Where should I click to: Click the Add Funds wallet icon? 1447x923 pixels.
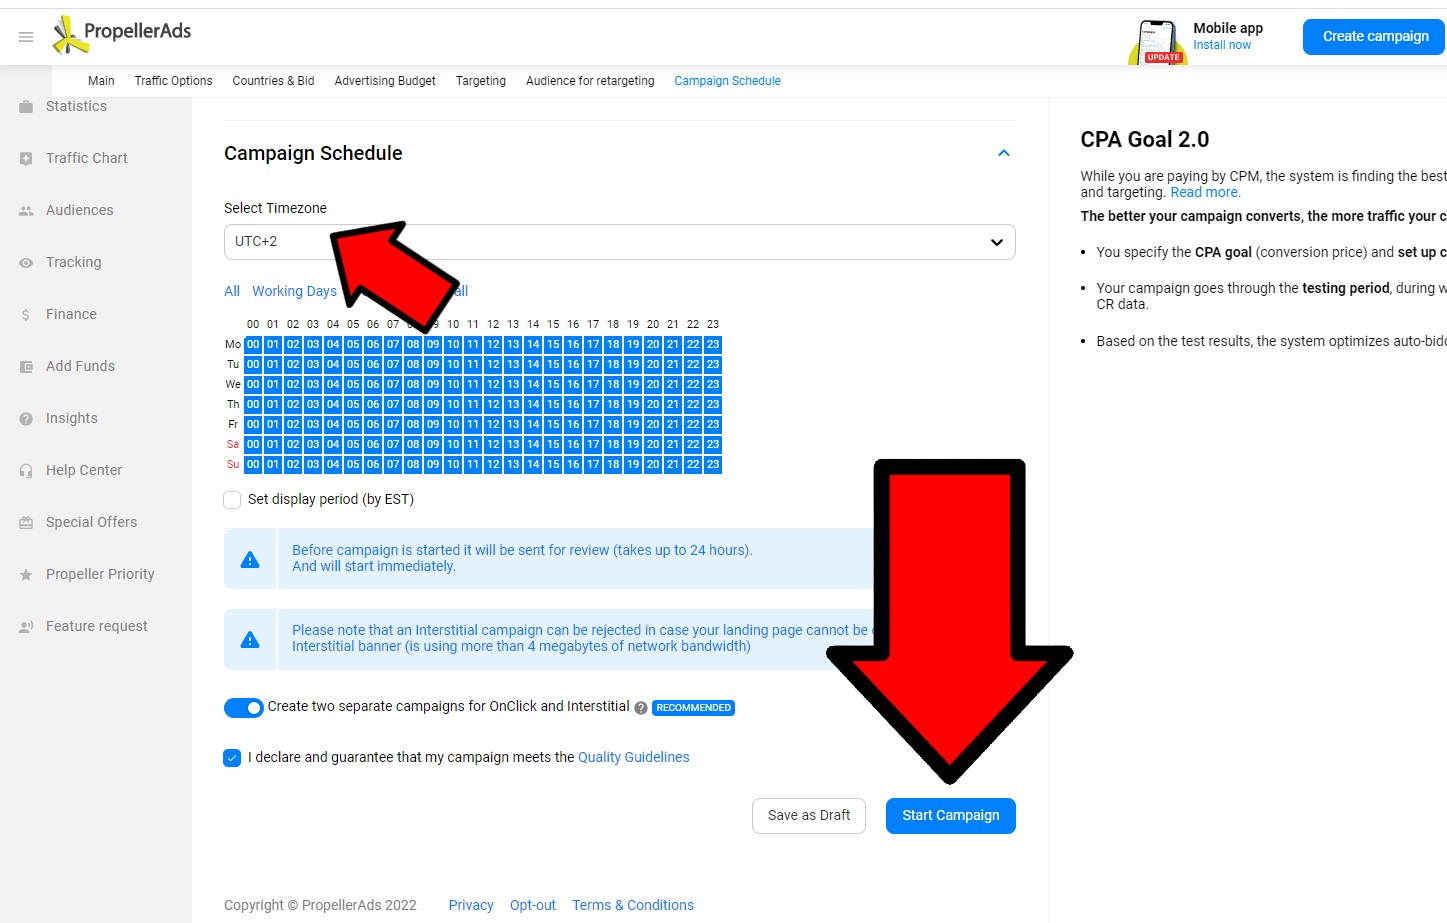point(26,366)
